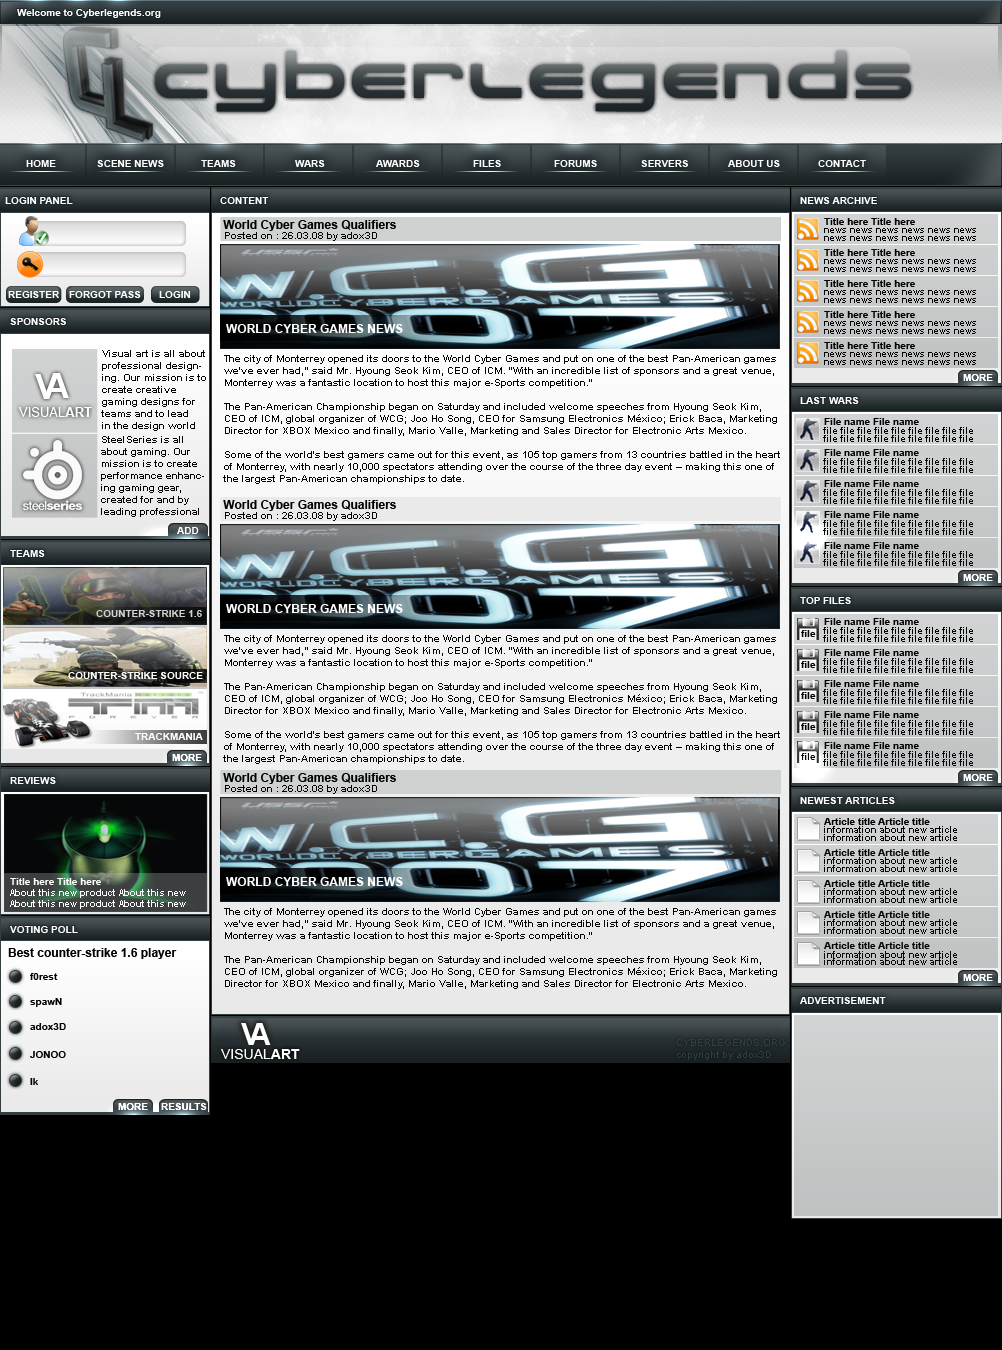Show MORE teams in Teams panel
This screenshot has height=1350, width=1002.
pyautogui.click(x=186, y=758)
